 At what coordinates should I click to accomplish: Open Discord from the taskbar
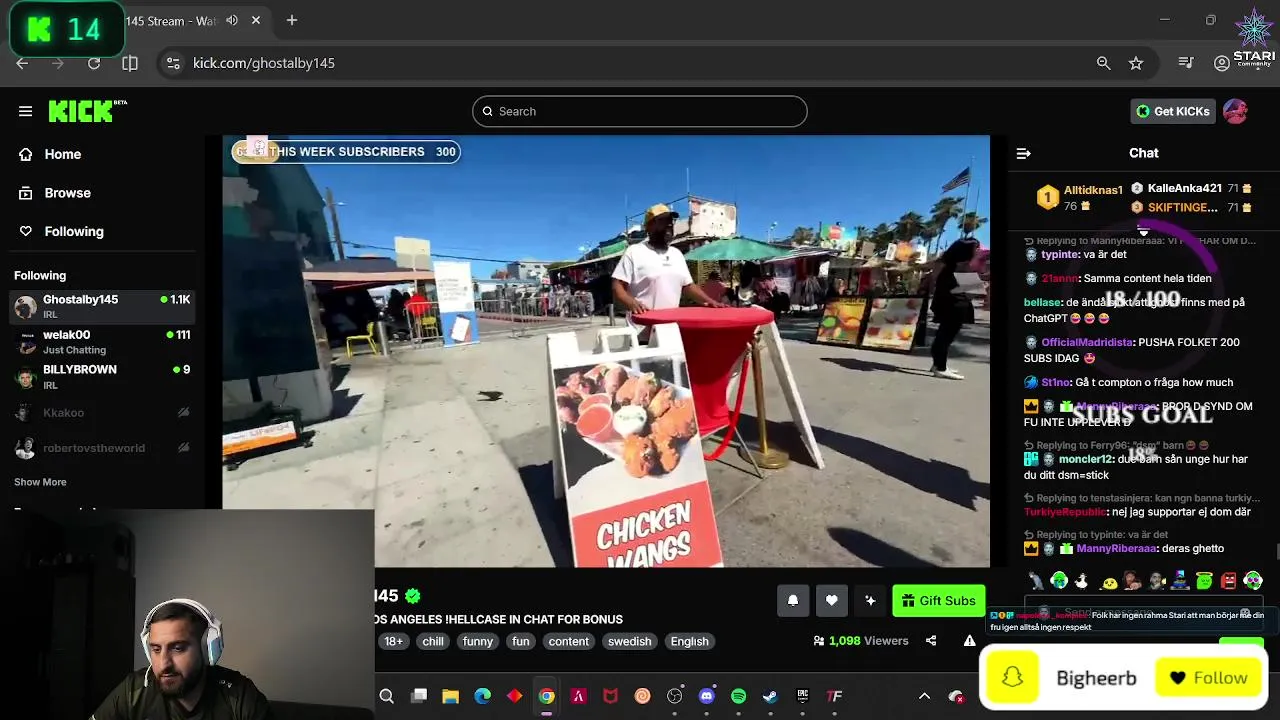(707, 696)
